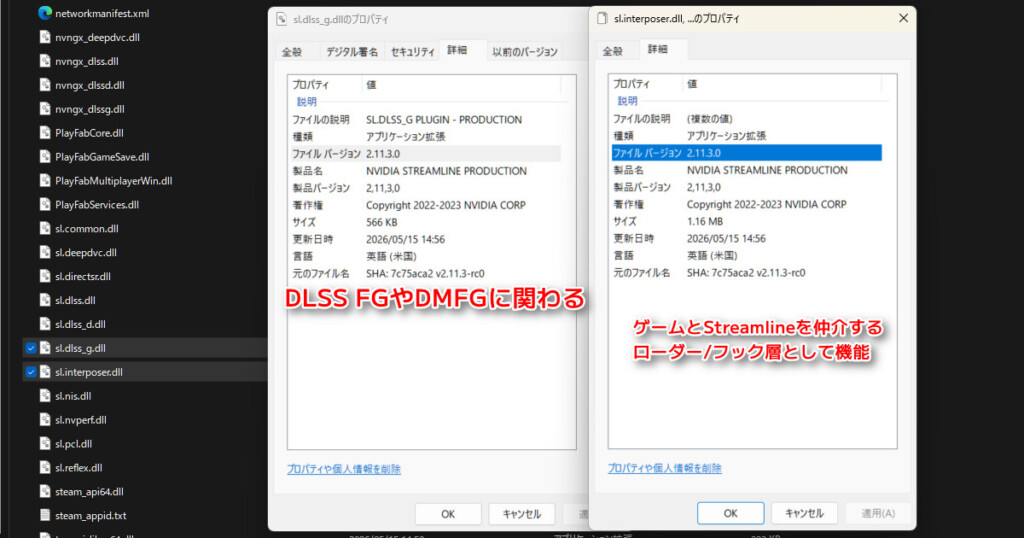Click the sl.nvperf.dll file icon

pos(45,420)
